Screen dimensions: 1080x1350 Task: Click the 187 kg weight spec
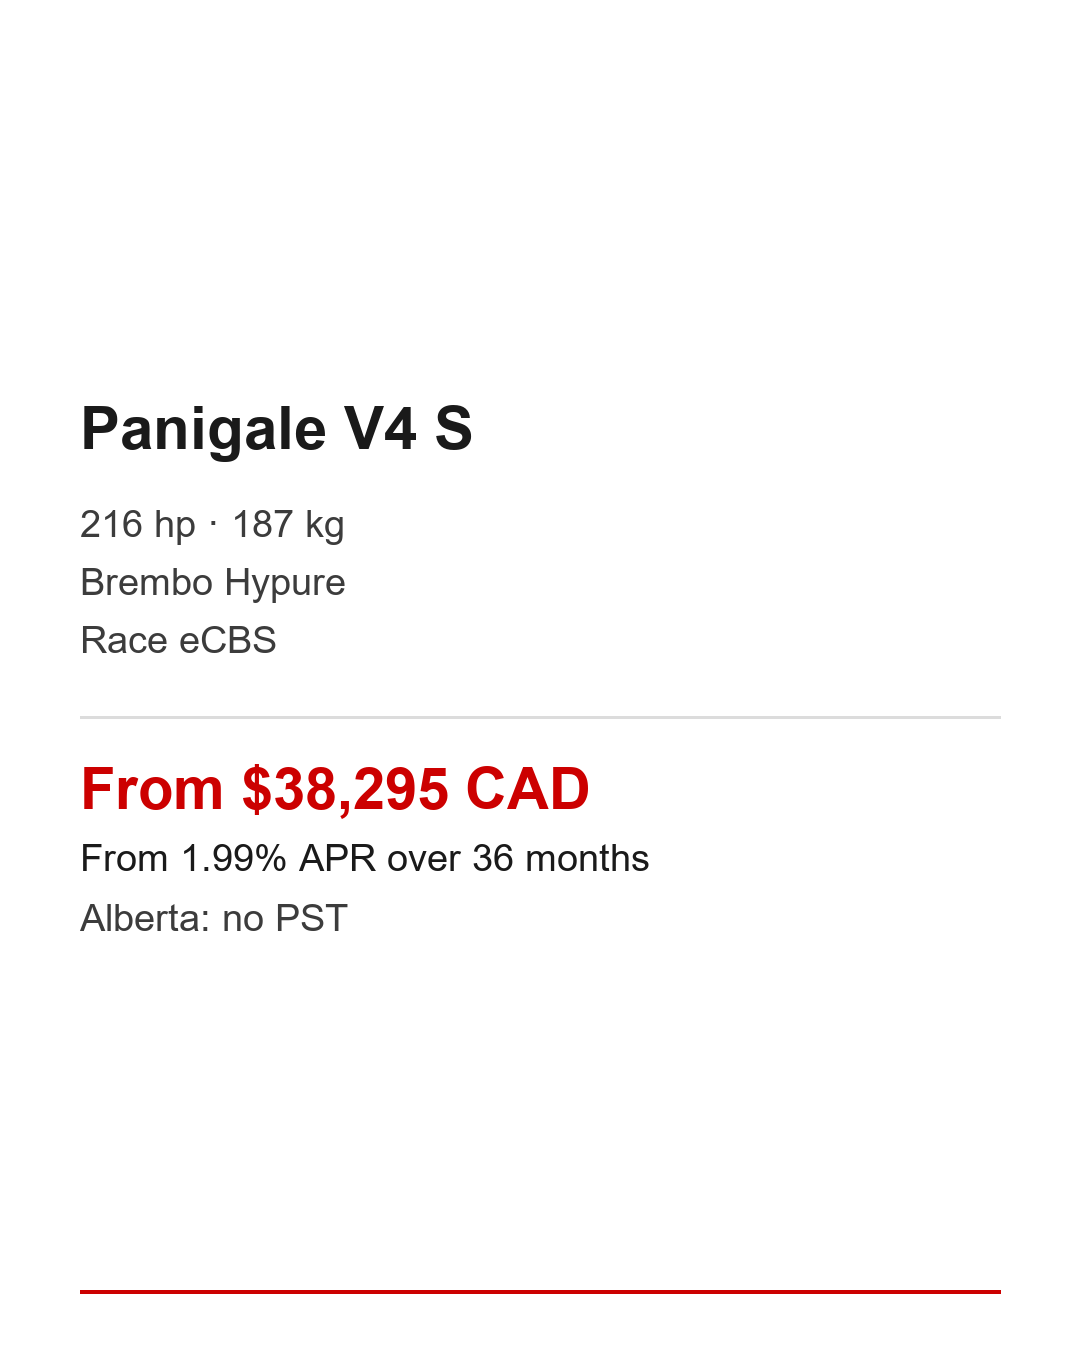(288, 524)
